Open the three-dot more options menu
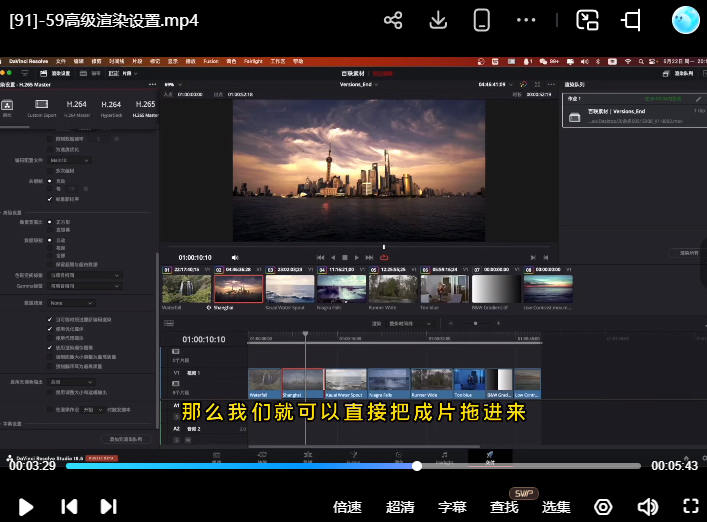 tap(526, 20)
